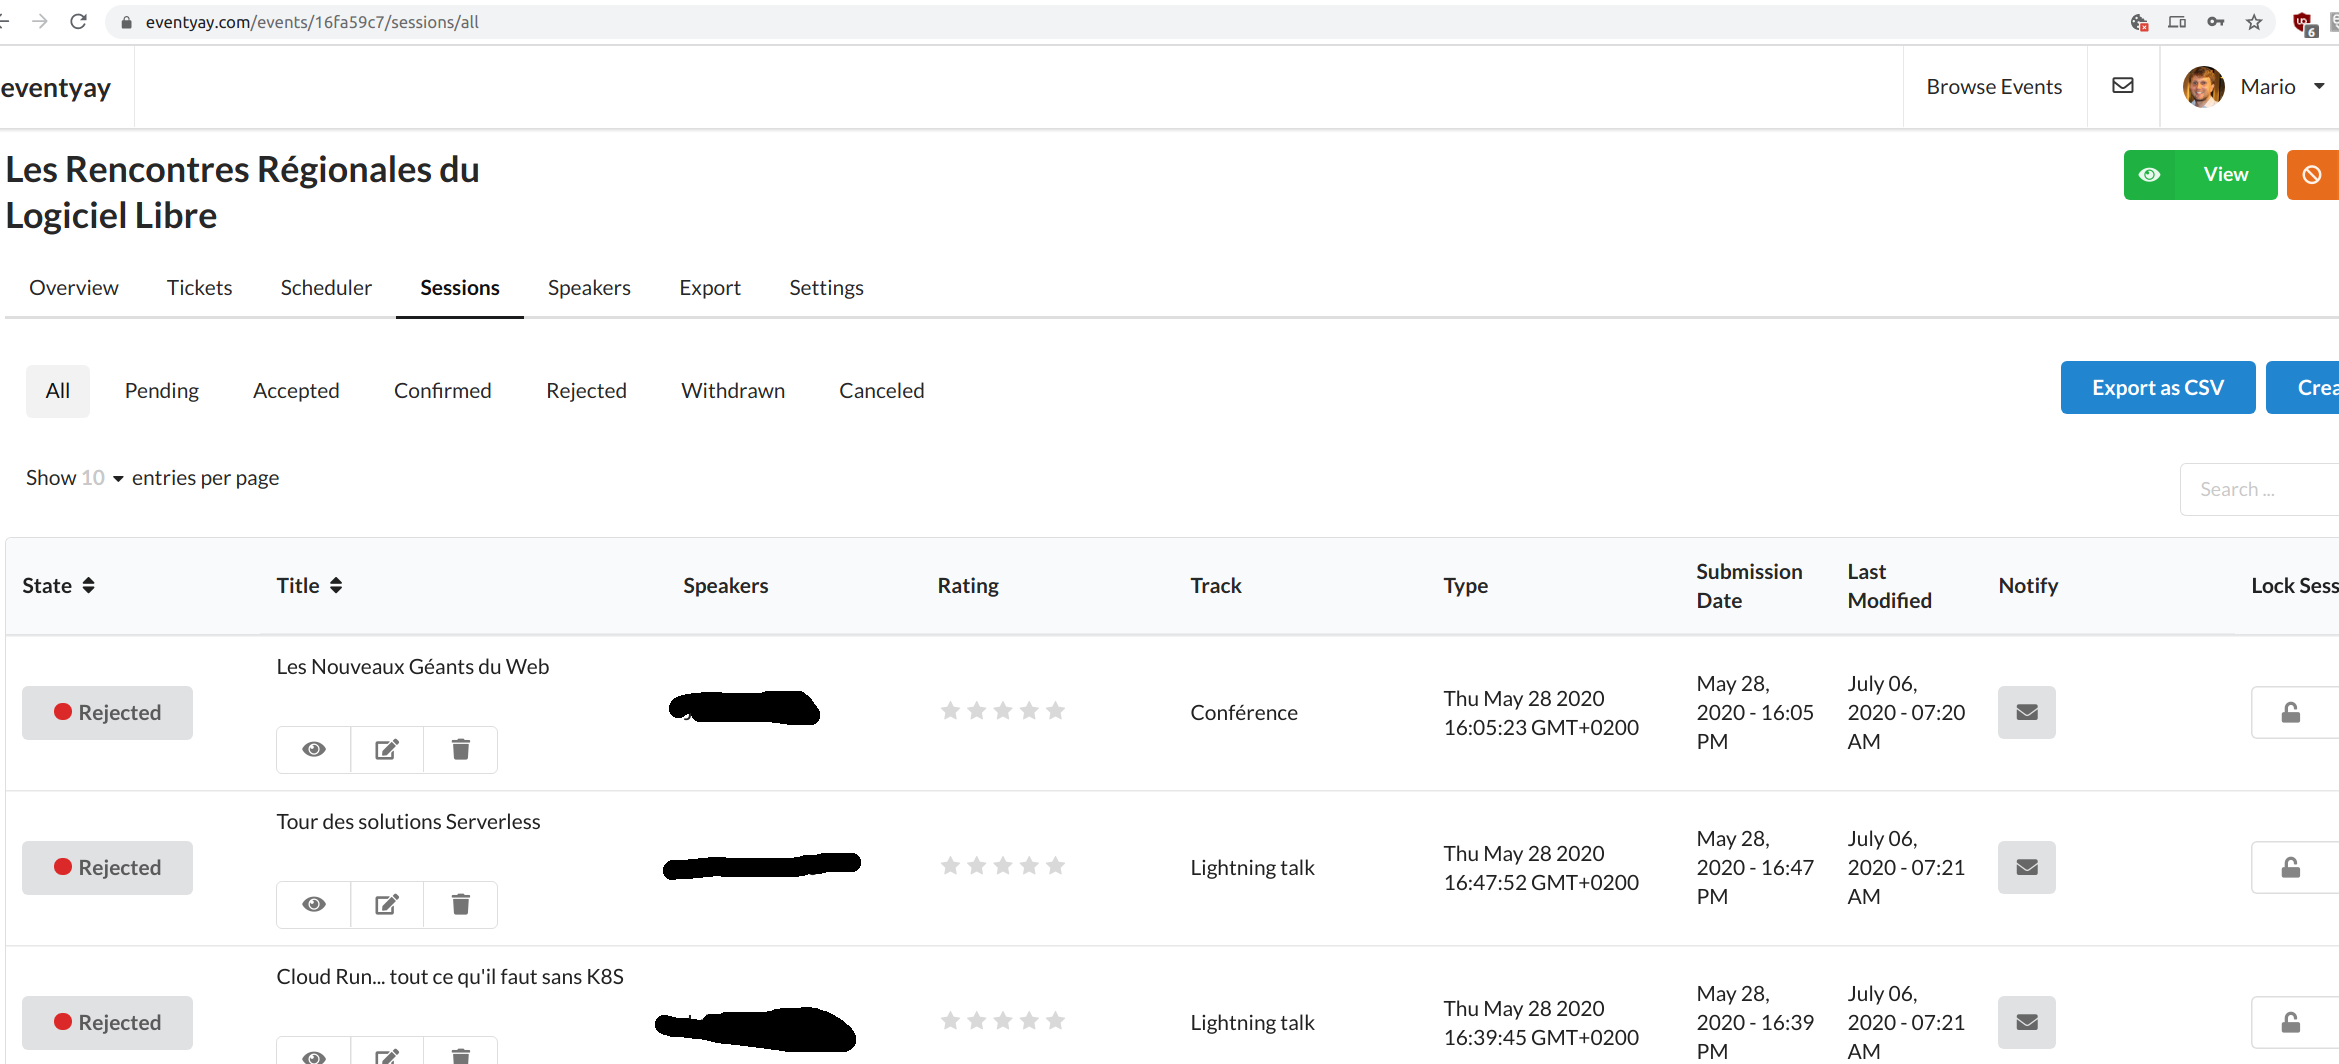The width and height of the screenshot is (2339, 1064).
Task: Open the envelope messages icon in the header
Action: (x=2123, y=86)
